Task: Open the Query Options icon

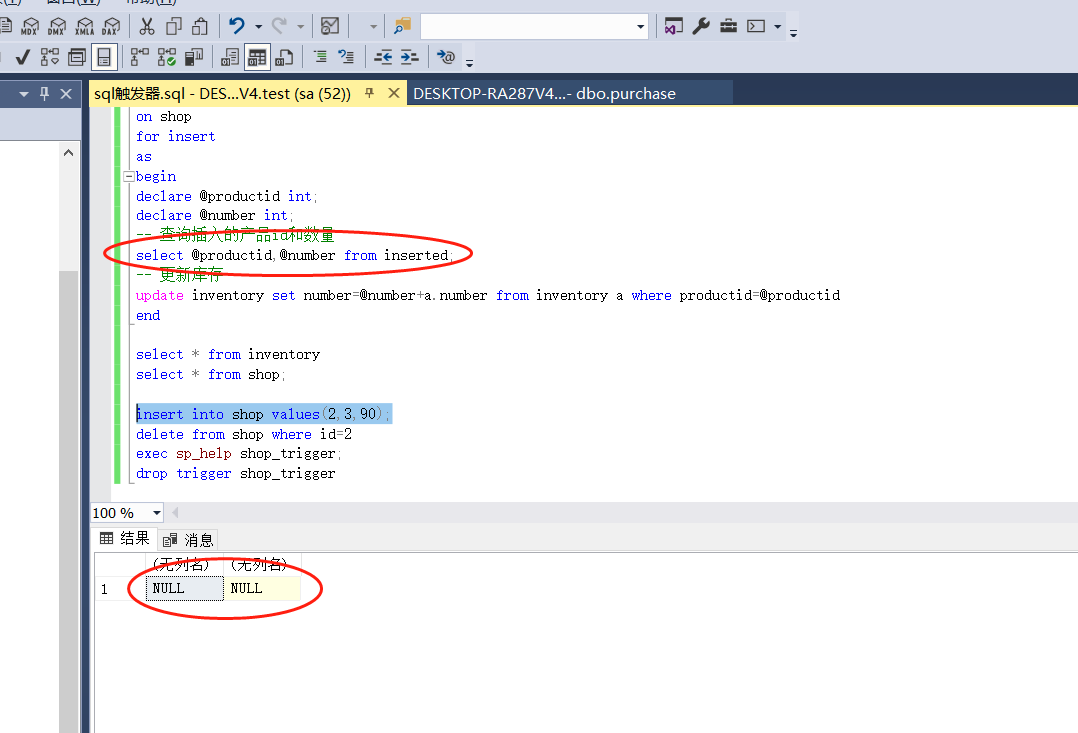Action: (x=77, y=57)
